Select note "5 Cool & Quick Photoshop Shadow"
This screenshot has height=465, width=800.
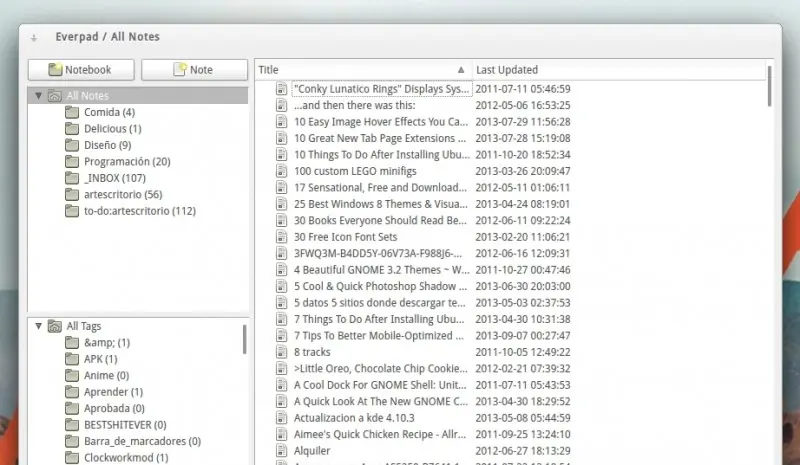pyautogui.click(x=380, y=286)
